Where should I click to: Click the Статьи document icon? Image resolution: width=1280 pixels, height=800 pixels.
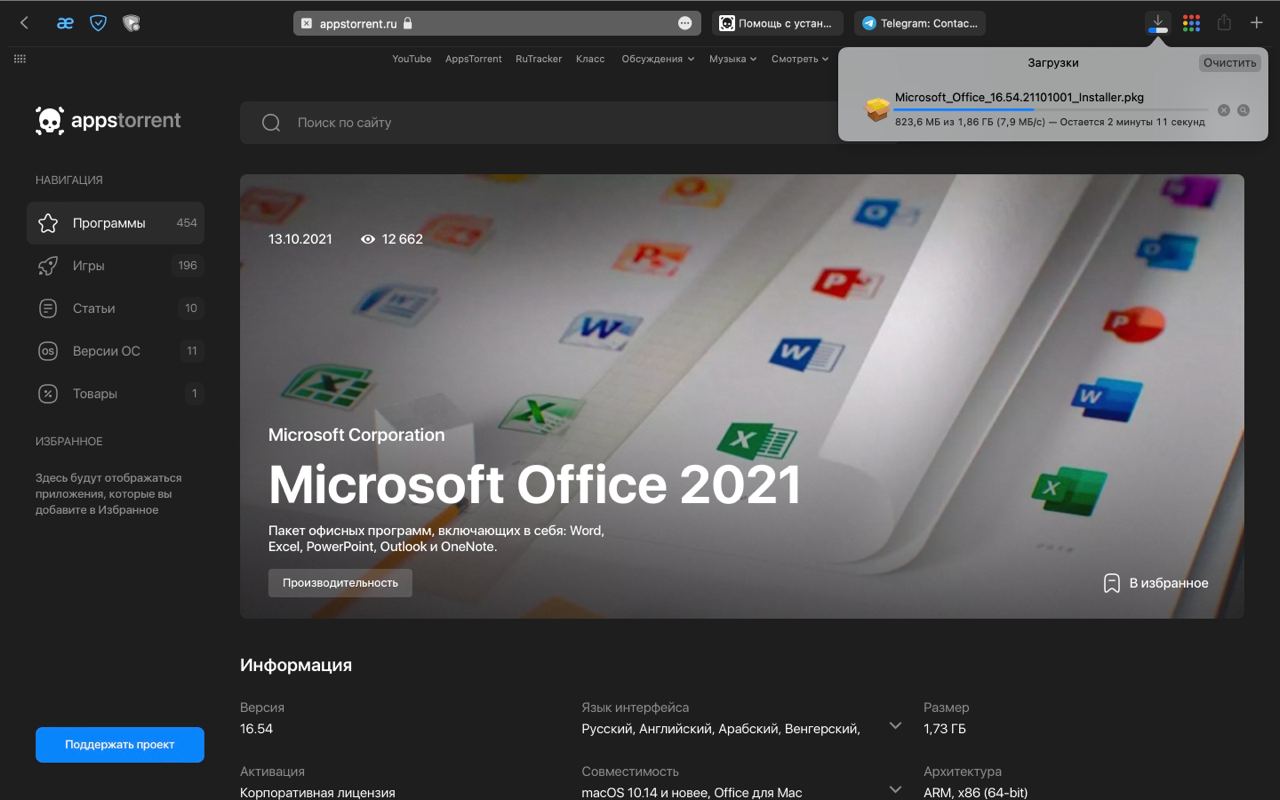coord(48,308)
